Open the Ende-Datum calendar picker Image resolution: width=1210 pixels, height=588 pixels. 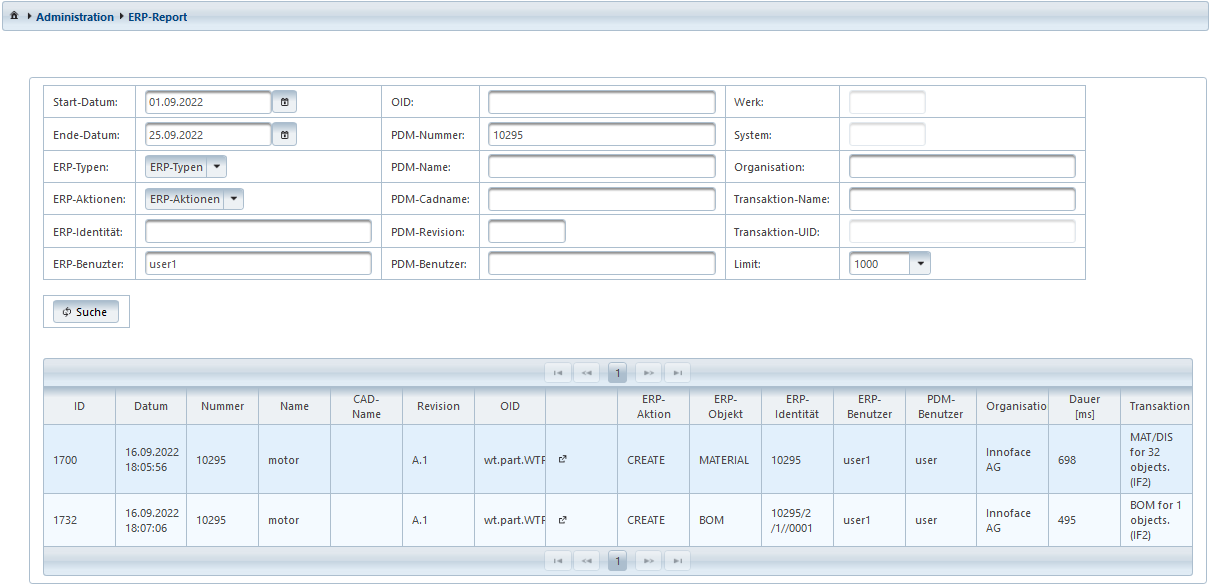tap(284, 134)
